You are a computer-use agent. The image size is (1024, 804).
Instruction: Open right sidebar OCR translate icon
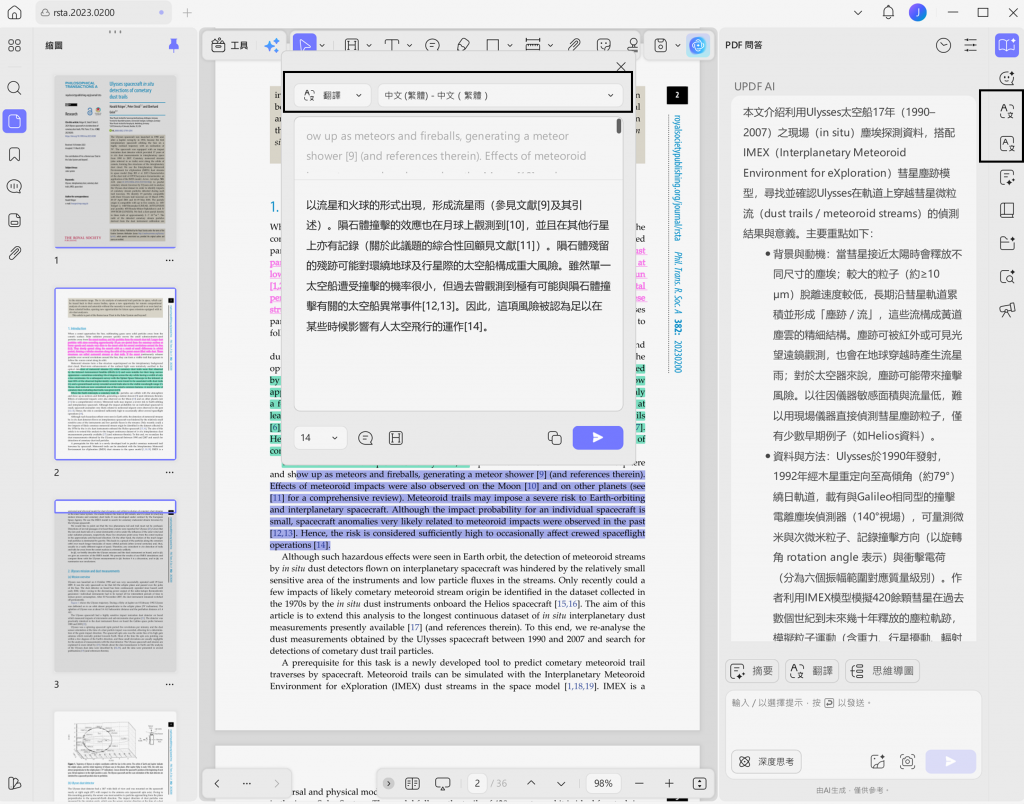(x=1007, y=144)
